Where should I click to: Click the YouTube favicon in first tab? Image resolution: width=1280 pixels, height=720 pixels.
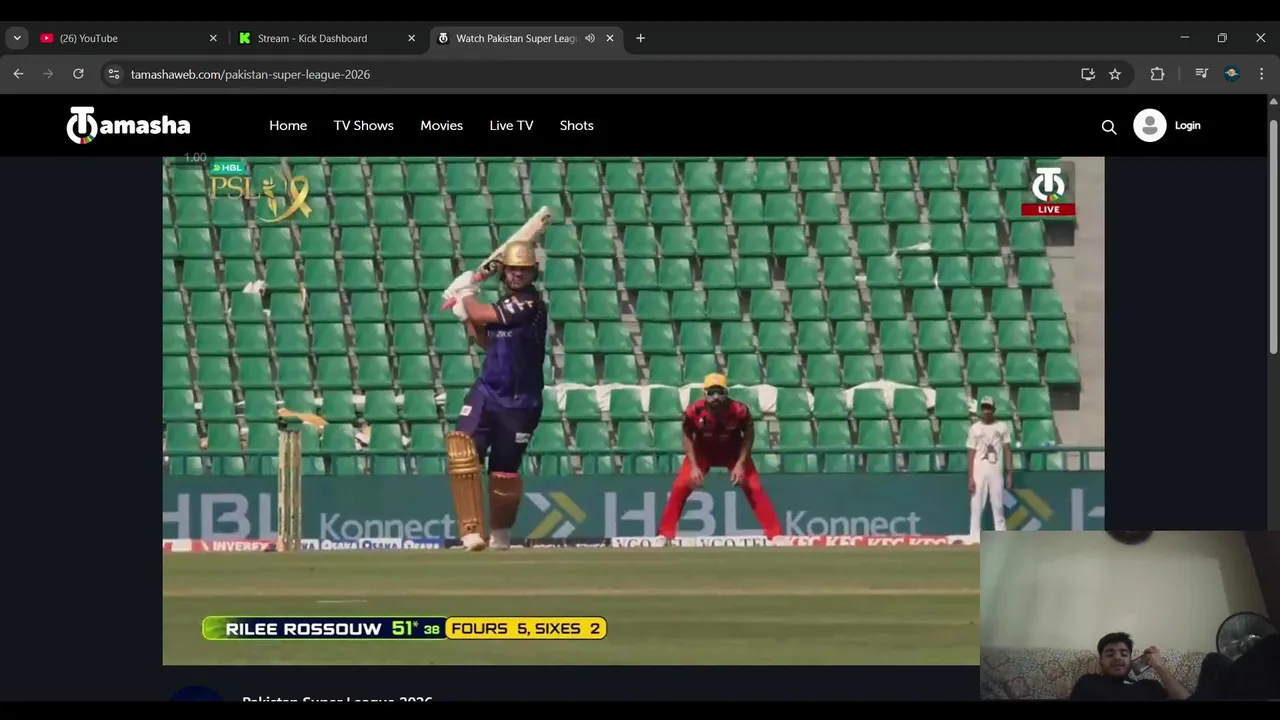click(x=47, y=38)
